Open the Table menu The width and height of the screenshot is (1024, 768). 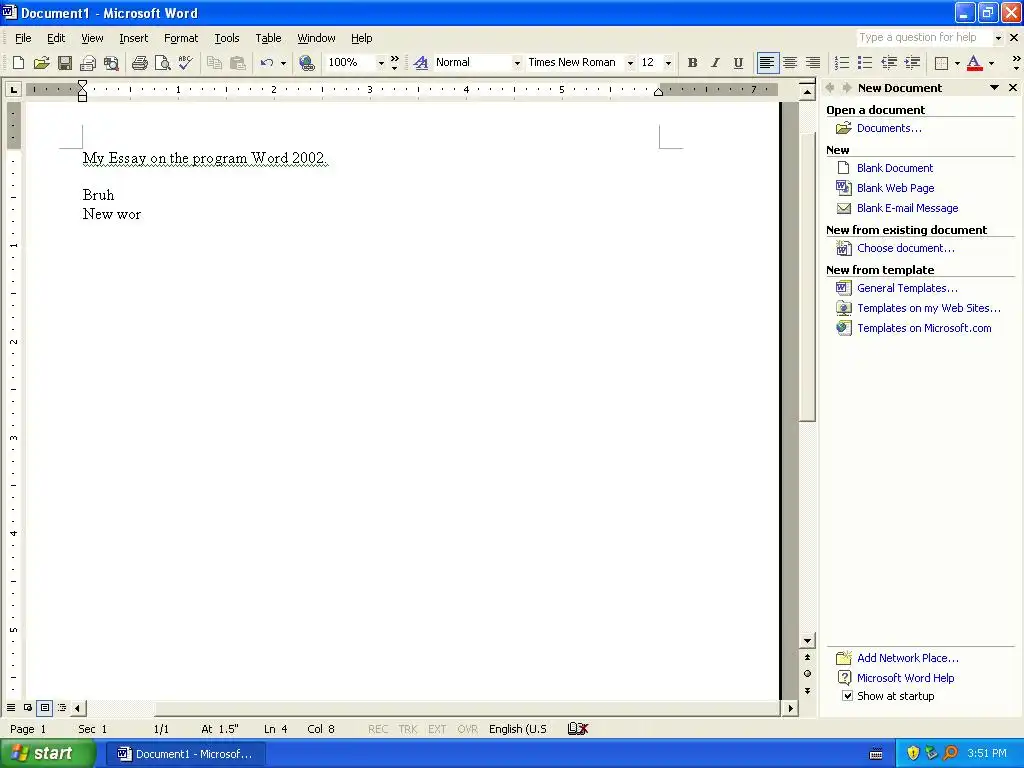[268, 38]
